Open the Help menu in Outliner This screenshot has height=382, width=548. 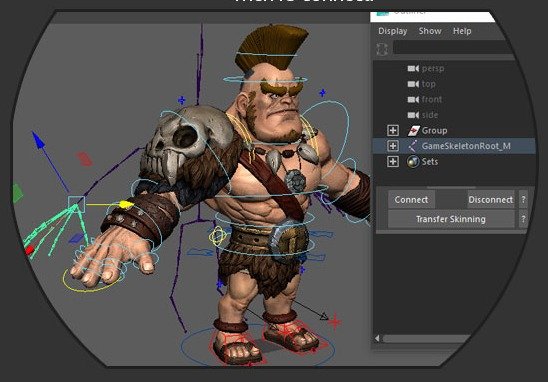tap(462, 31)
